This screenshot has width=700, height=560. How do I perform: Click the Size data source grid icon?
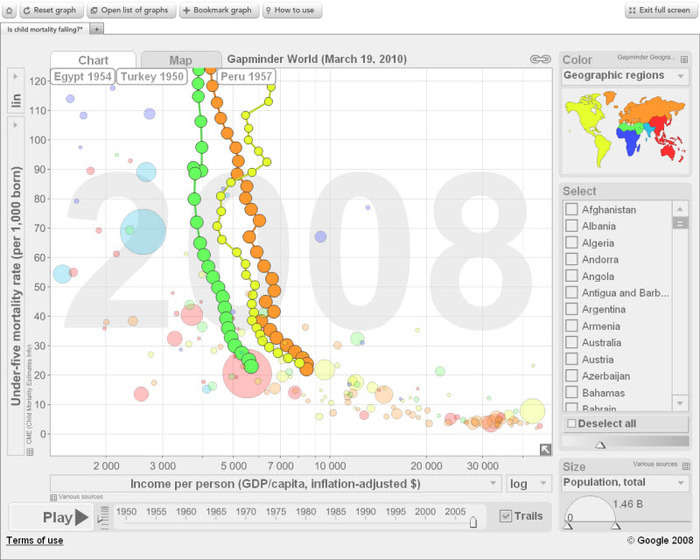[686, 466]
